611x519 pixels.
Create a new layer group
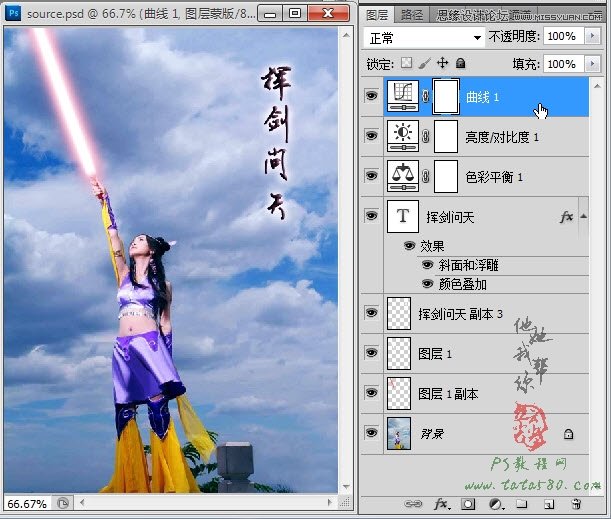522,504
